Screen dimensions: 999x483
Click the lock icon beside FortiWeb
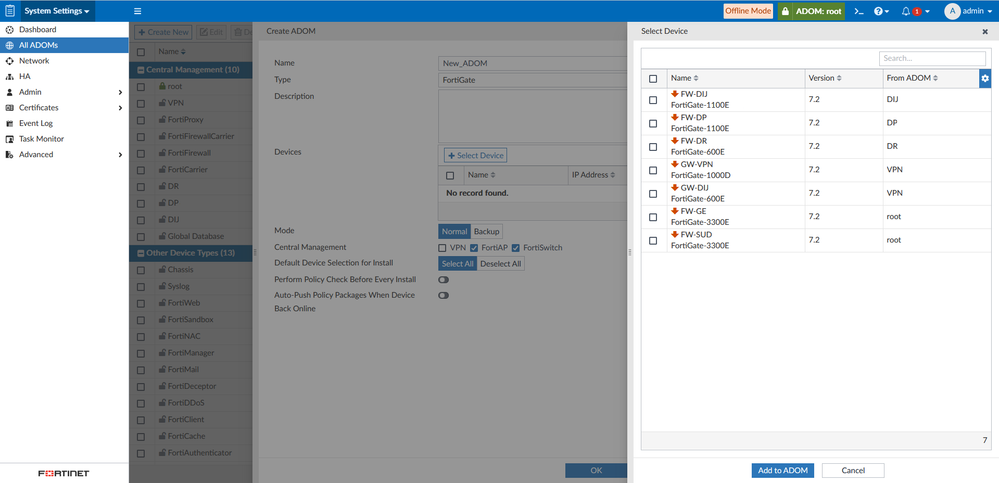pos(162,303)
